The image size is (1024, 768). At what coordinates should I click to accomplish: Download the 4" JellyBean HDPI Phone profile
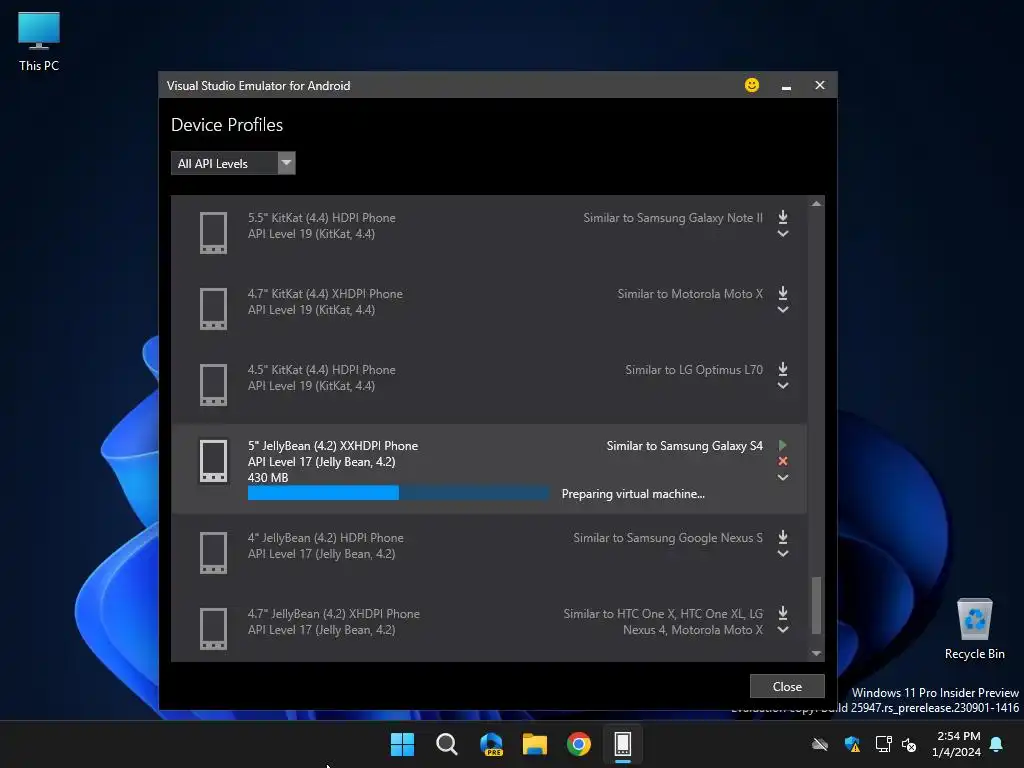pos(782,537)
